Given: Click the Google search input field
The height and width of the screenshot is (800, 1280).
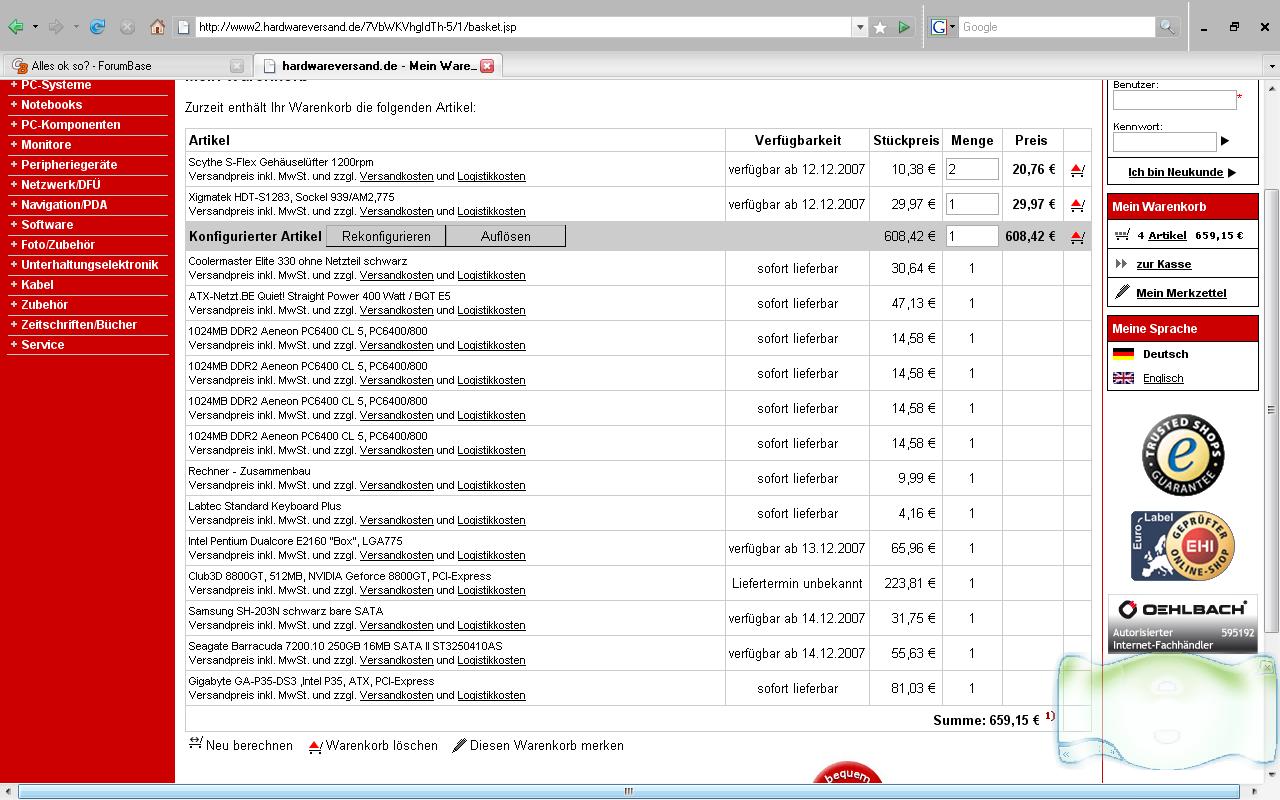Looking at the screenshot, I should click(1056, 27).
